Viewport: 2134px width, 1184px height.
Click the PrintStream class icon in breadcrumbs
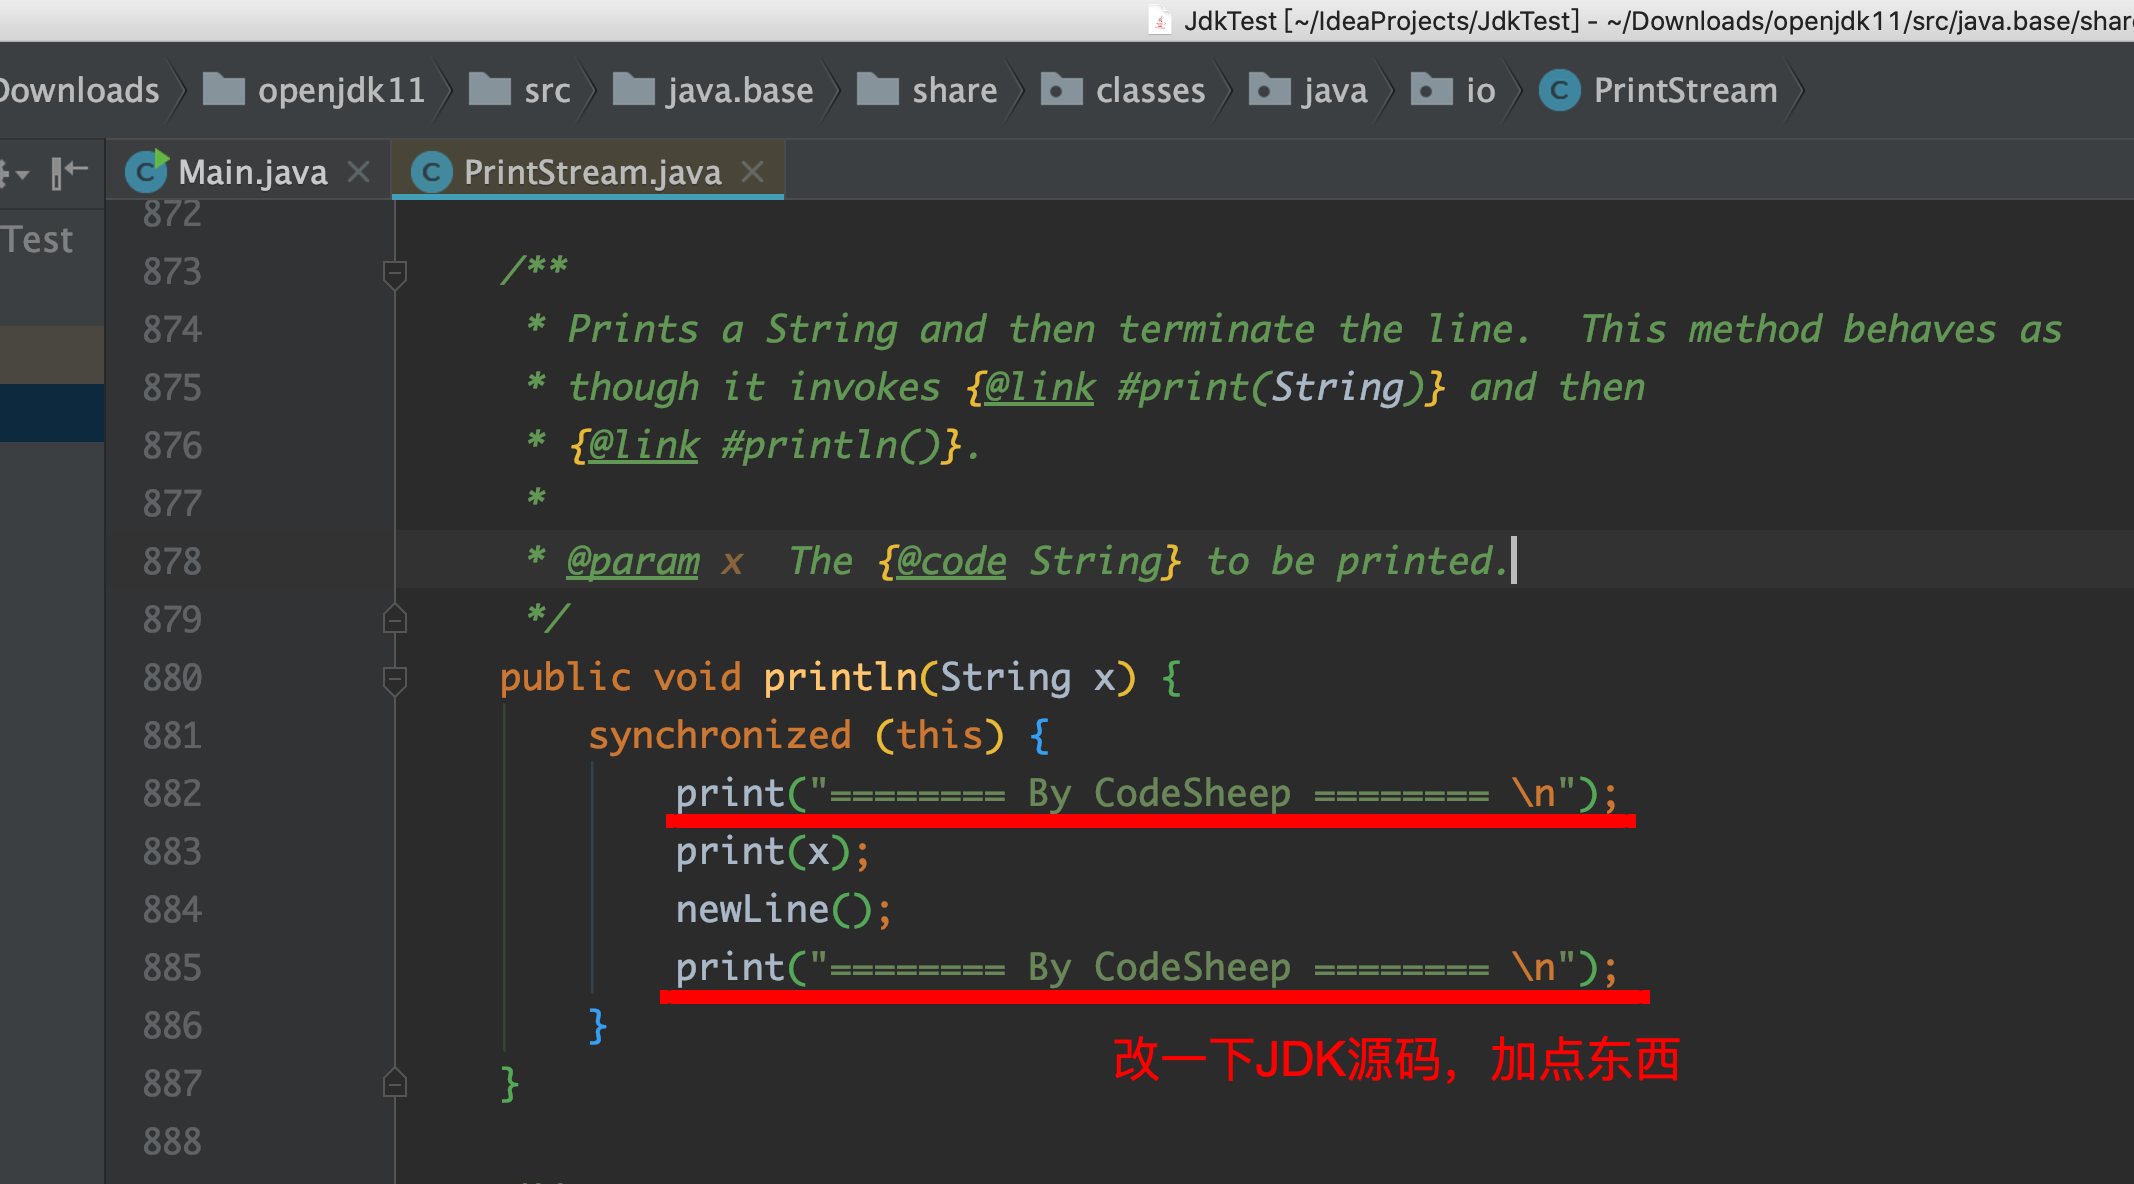(1559, 91)
